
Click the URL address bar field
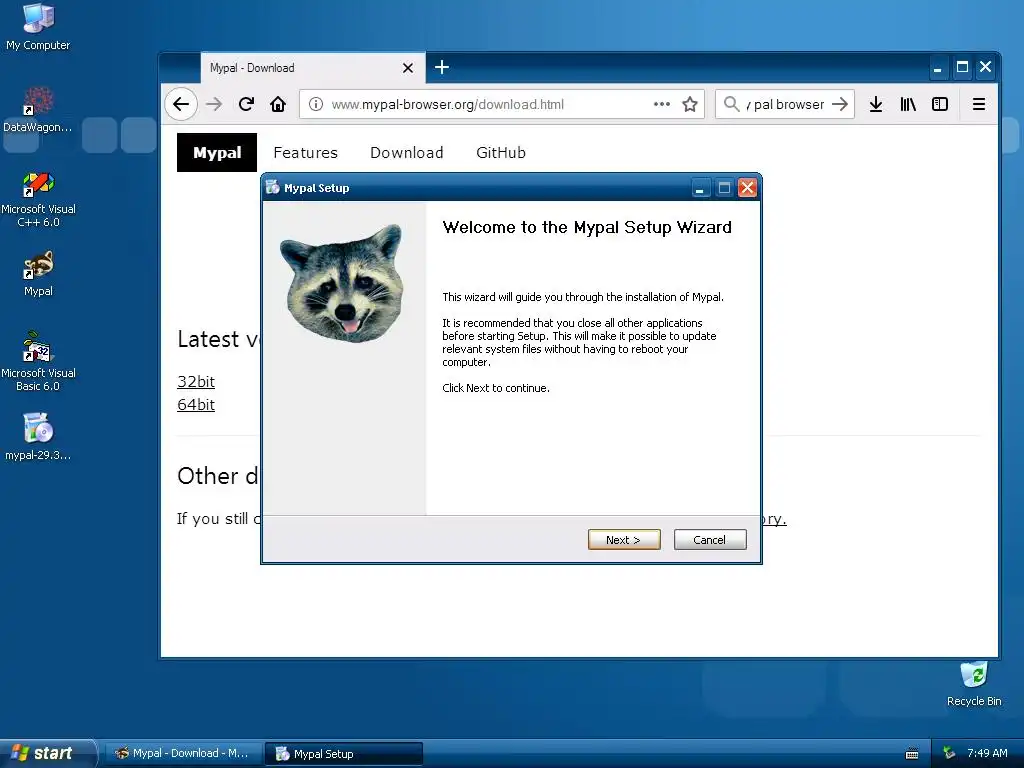[x=502, y=104]
